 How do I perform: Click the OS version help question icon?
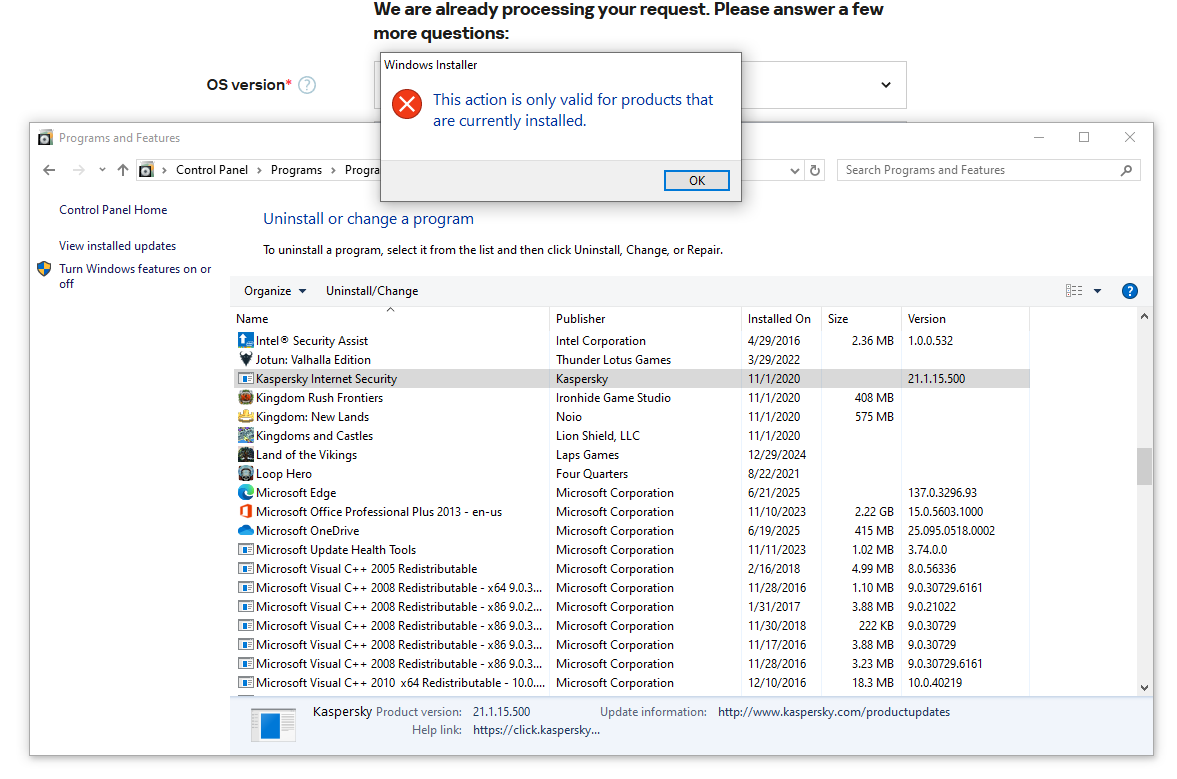click(307, 85)
